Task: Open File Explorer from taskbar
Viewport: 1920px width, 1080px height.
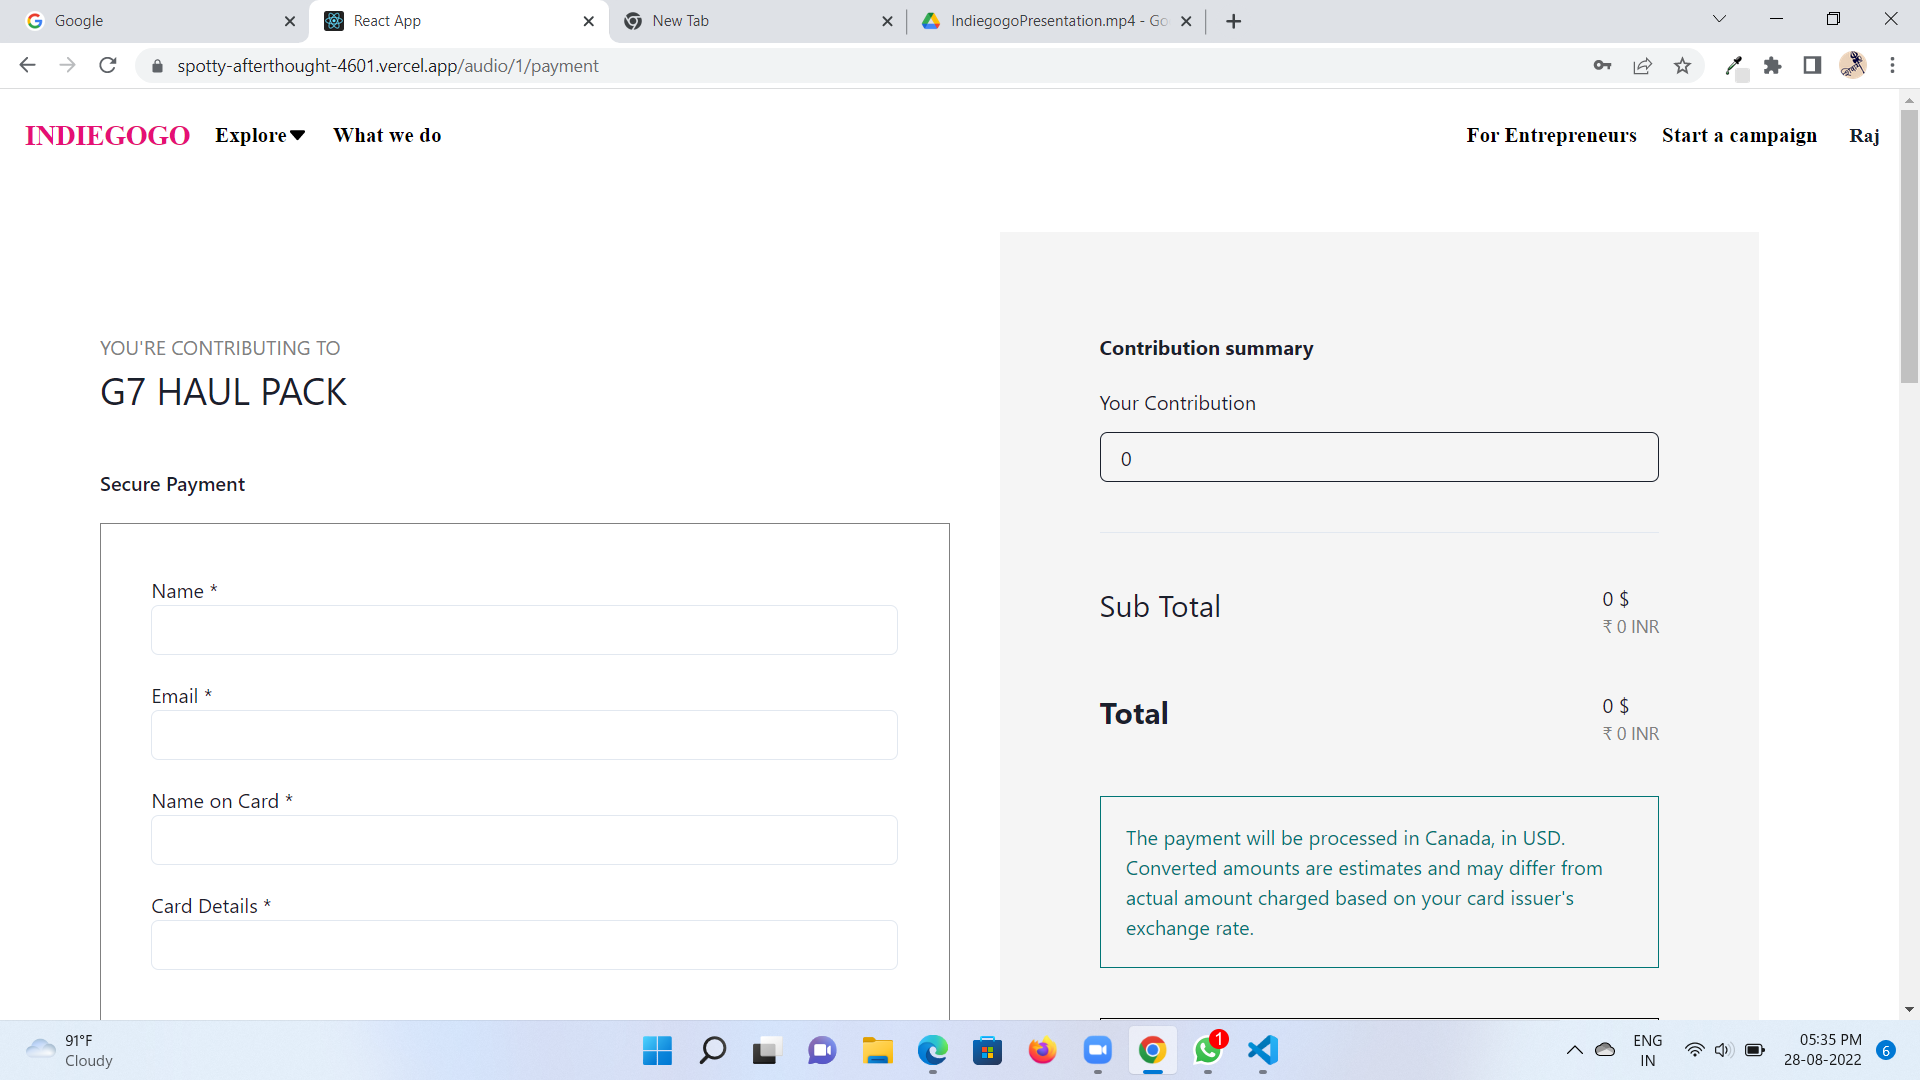Action: tap(877, 1050)
